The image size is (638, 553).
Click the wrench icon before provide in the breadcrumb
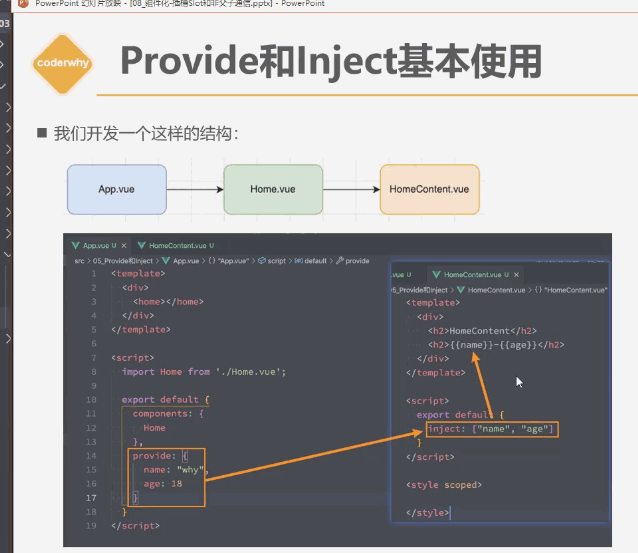[x=339, y=260]
